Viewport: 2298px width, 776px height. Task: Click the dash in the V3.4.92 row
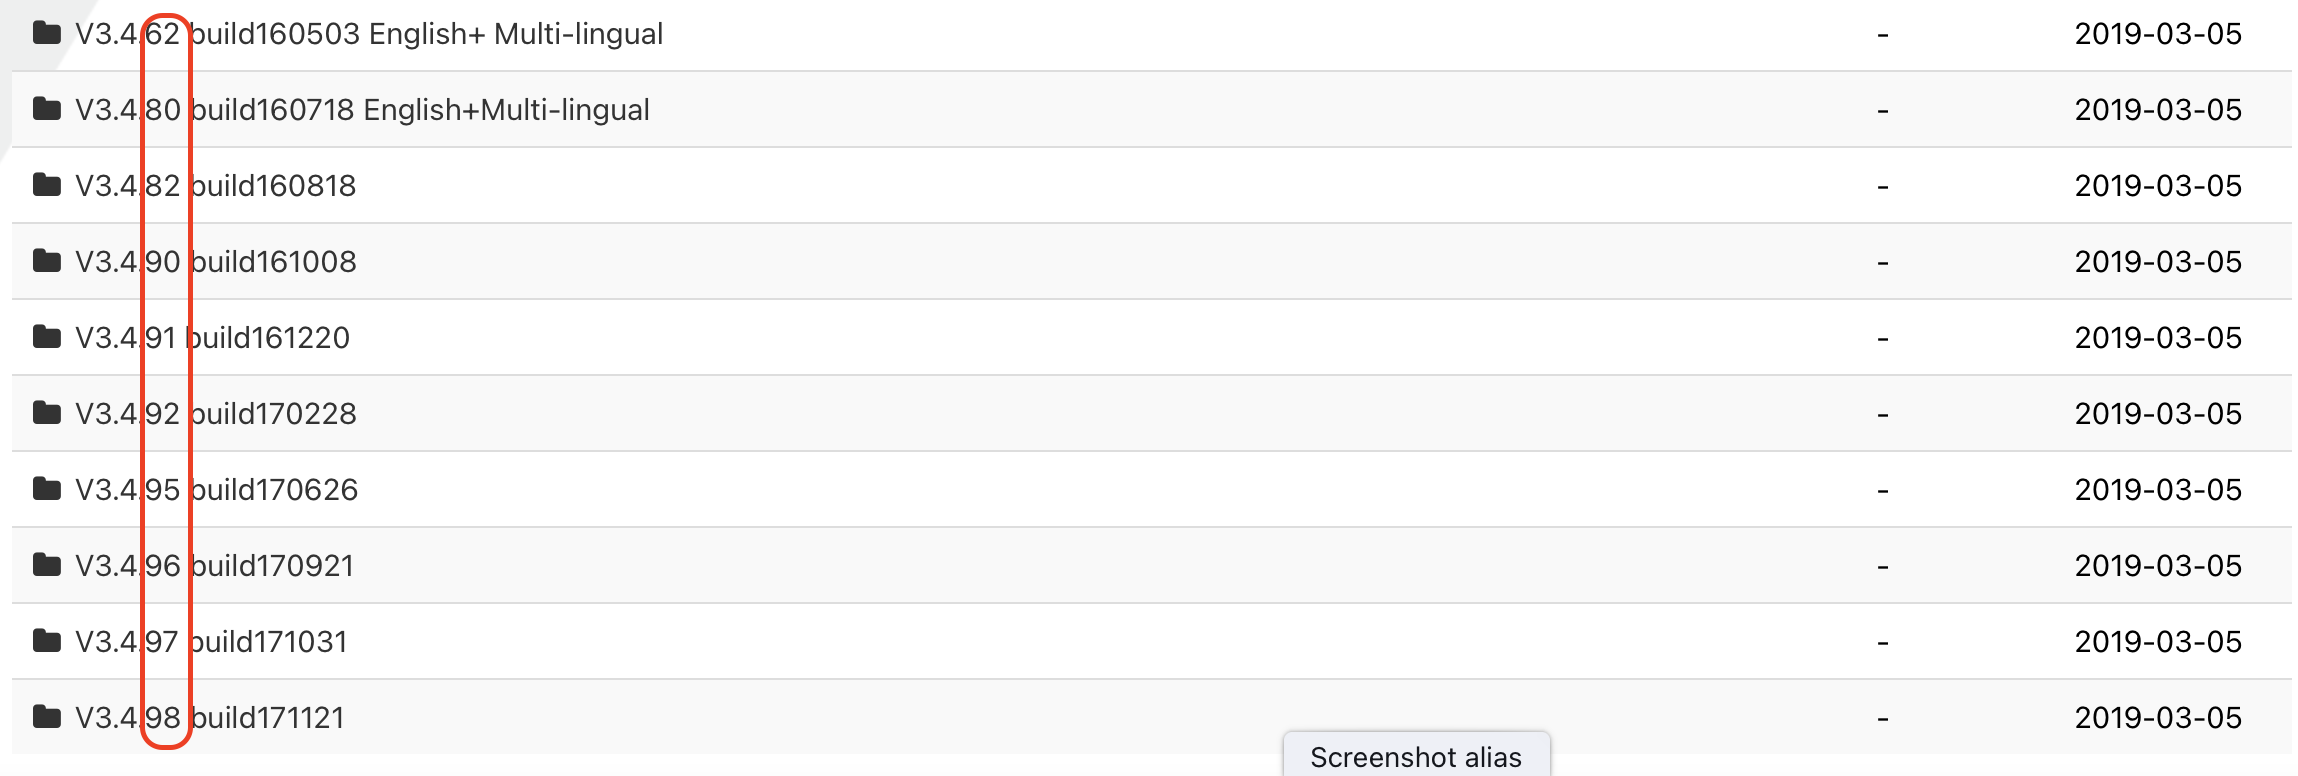click(1884, 413)
